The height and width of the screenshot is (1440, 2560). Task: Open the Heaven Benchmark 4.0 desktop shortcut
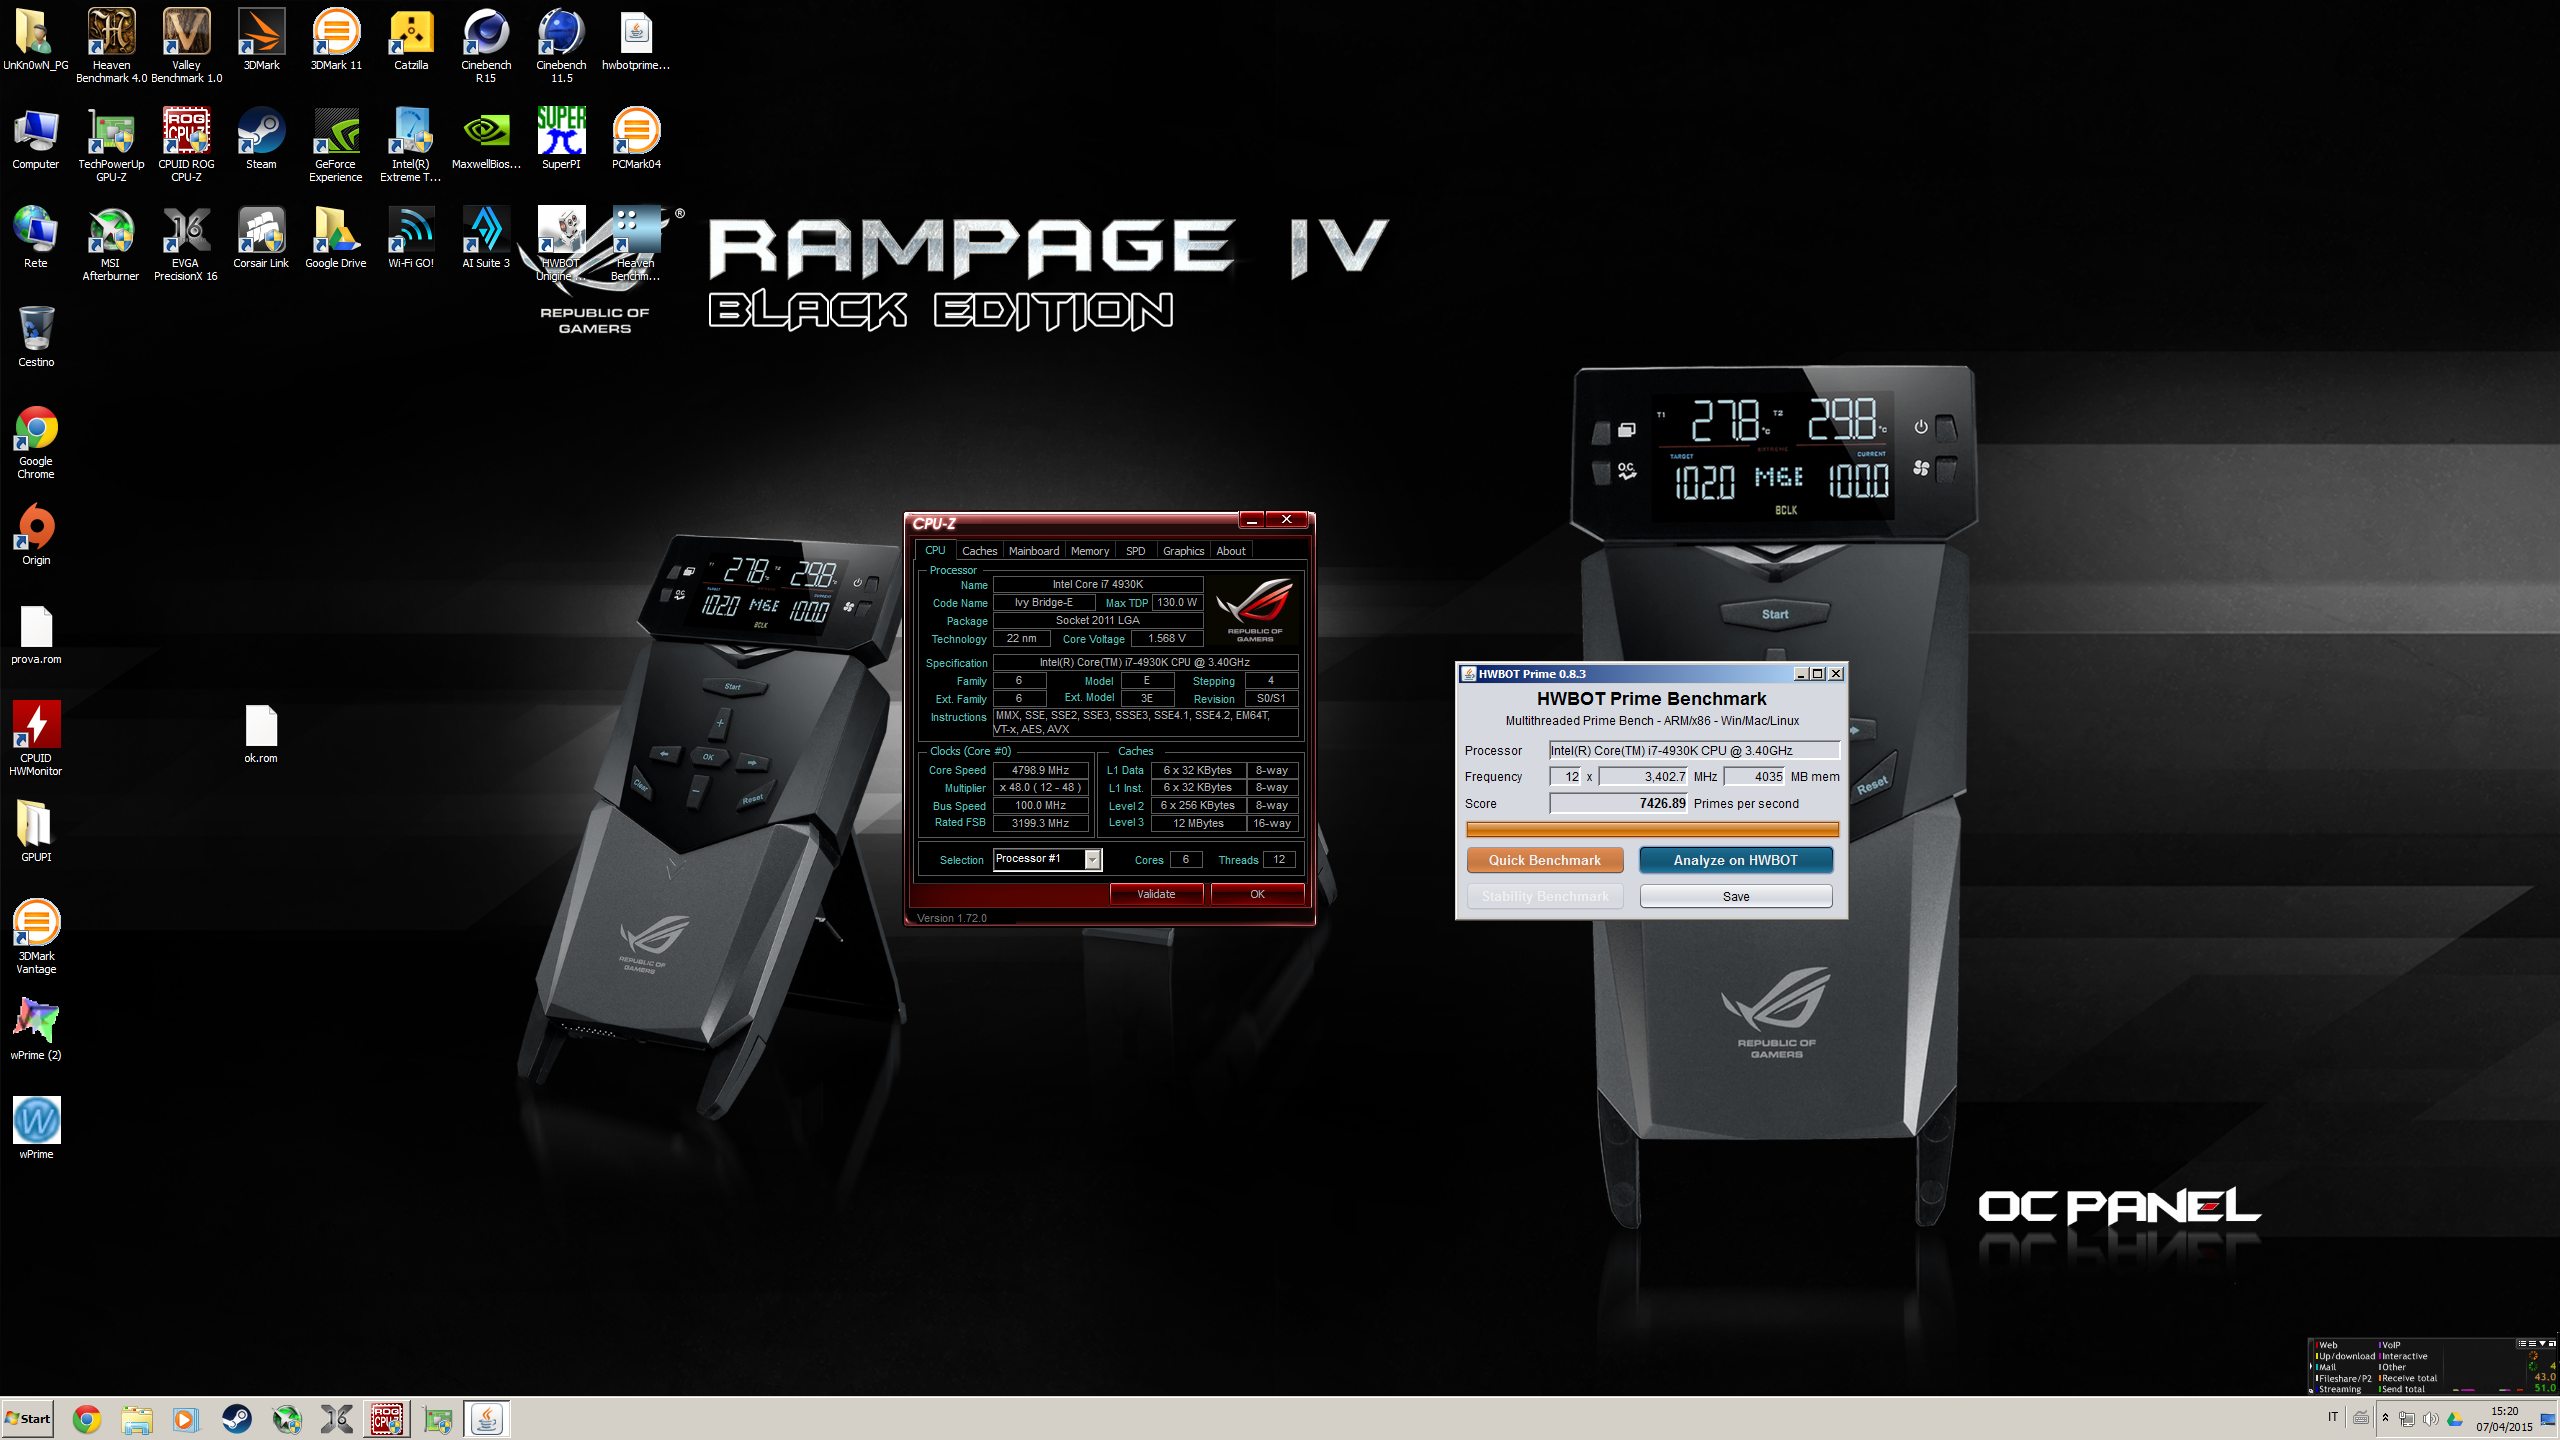pyautogui.click(x=111, y=45)
